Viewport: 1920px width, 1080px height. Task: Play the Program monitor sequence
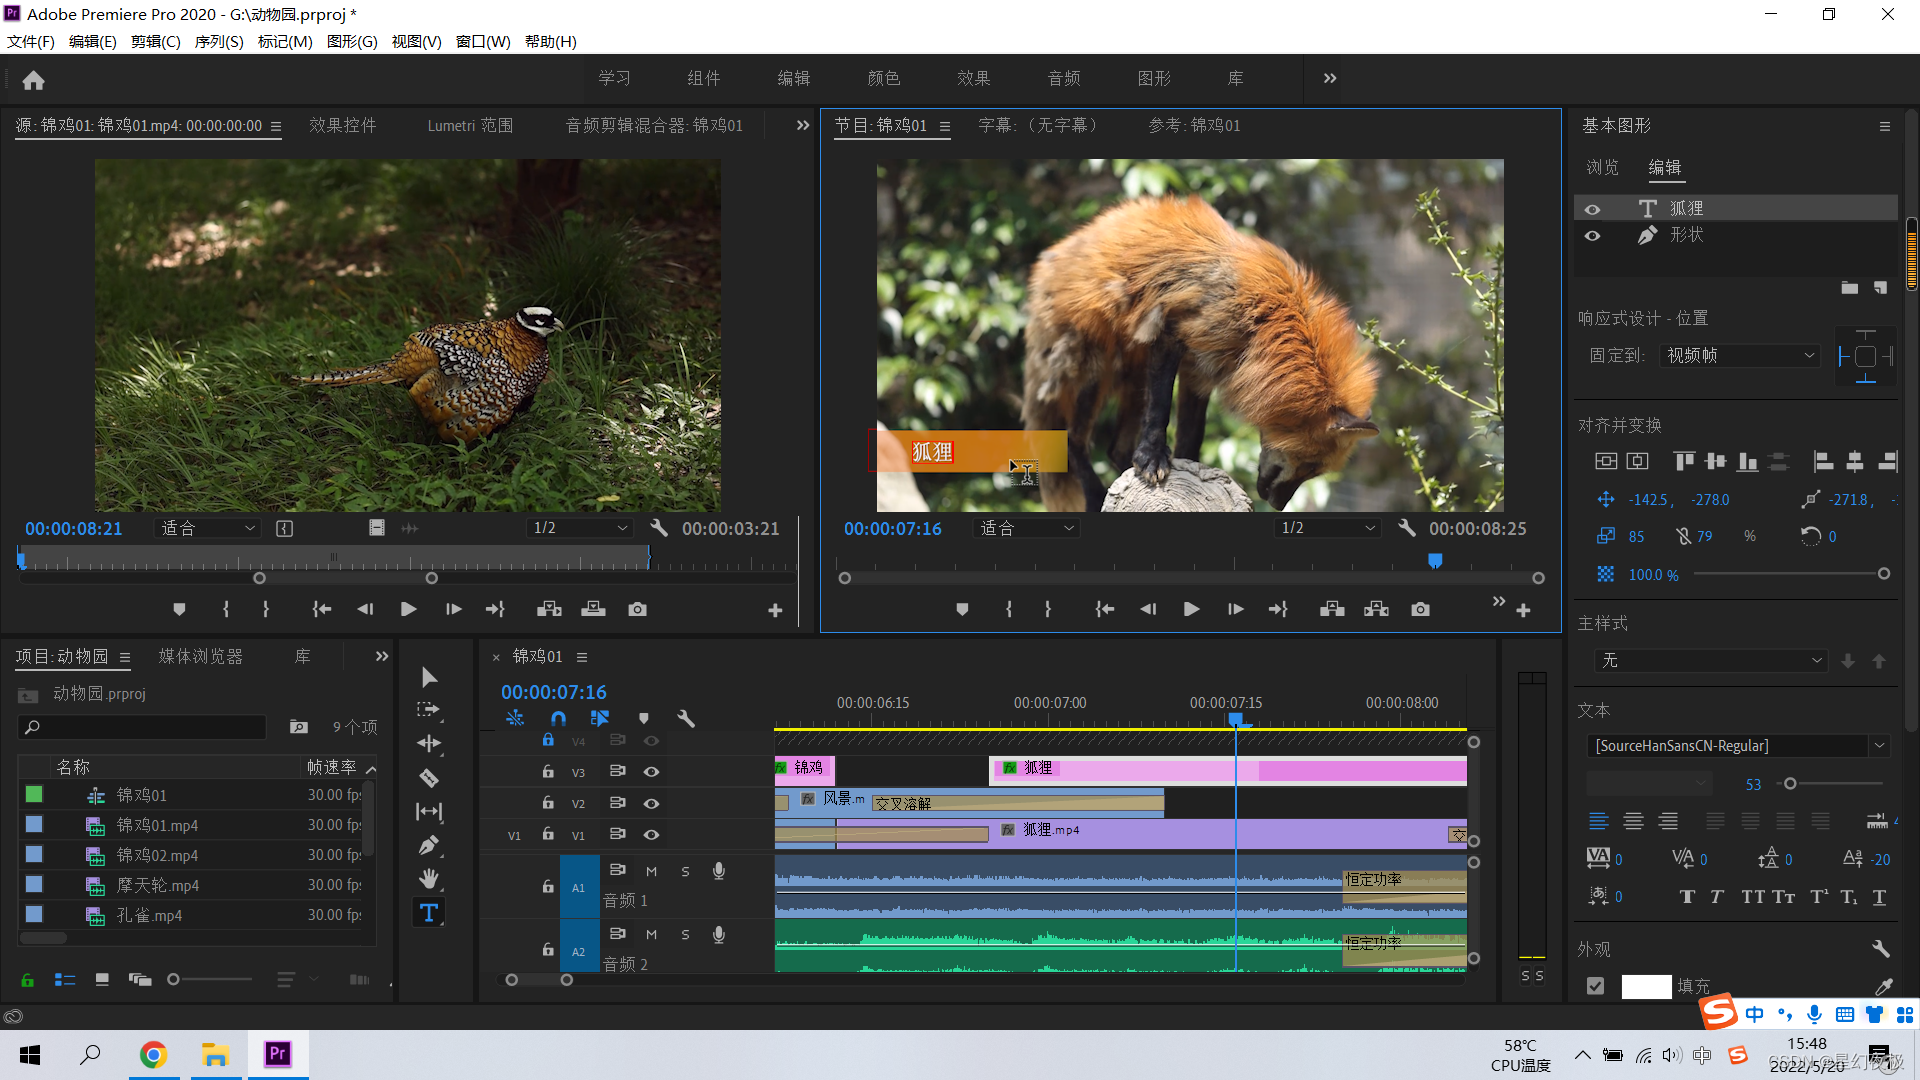tap(1191, 609)
